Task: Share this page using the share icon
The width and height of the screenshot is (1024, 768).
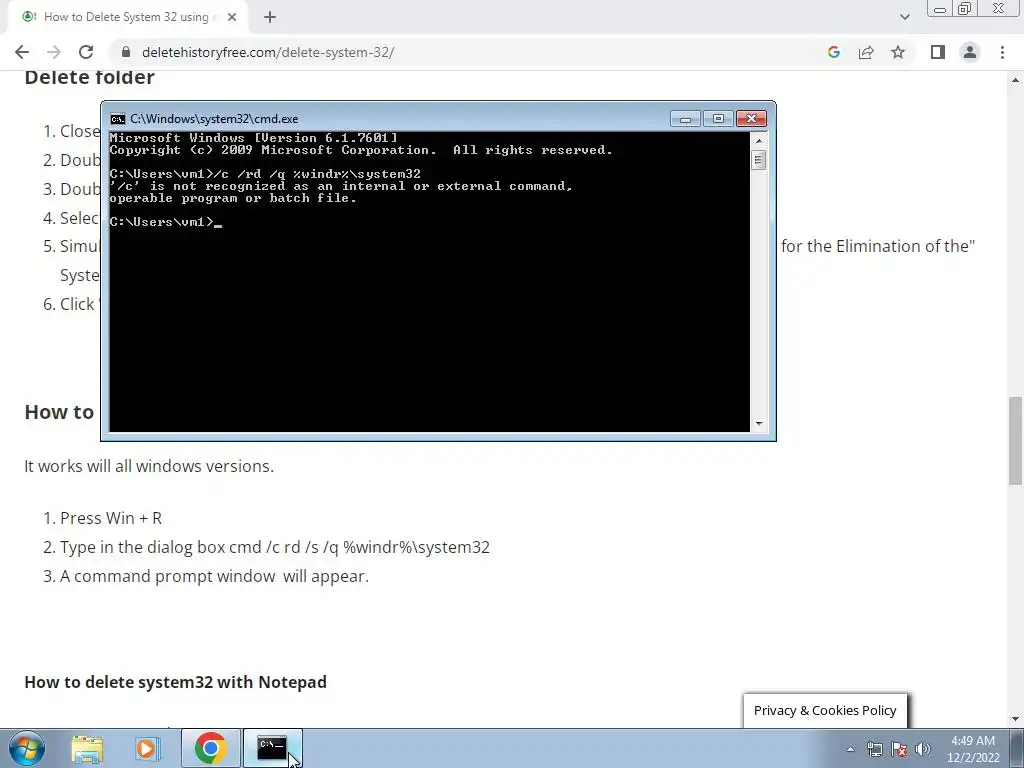Action: click(x=866, y=52)
